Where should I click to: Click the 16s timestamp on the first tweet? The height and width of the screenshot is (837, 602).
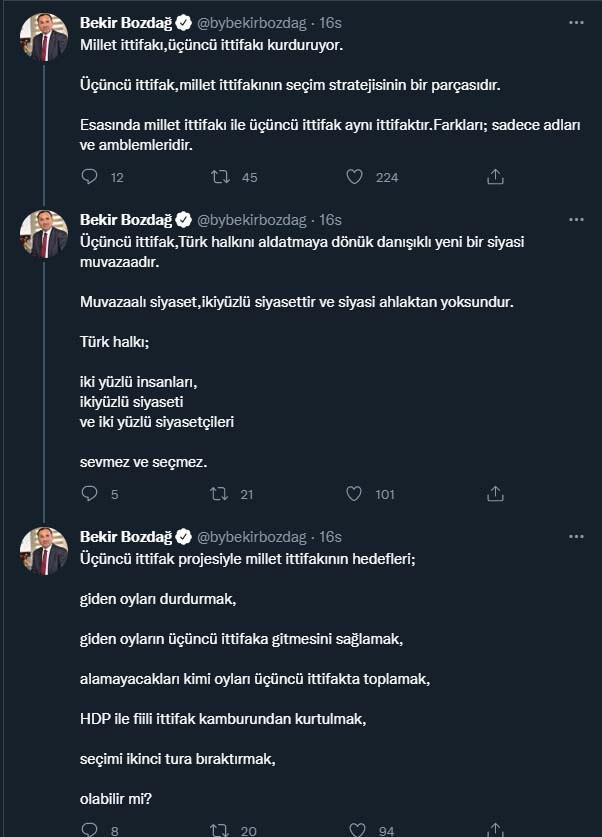330,22
